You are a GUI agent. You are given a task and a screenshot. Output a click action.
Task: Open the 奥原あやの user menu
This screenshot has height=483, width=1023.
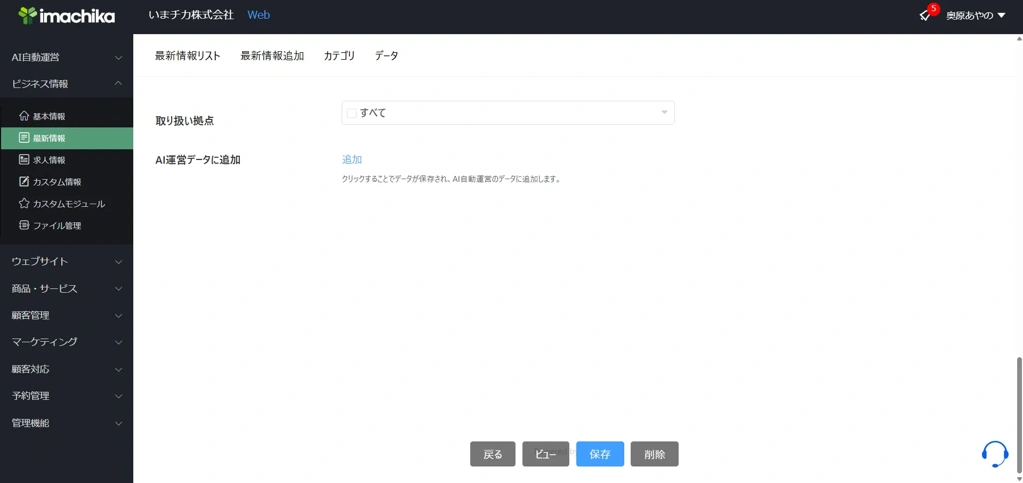coord(975,15)
